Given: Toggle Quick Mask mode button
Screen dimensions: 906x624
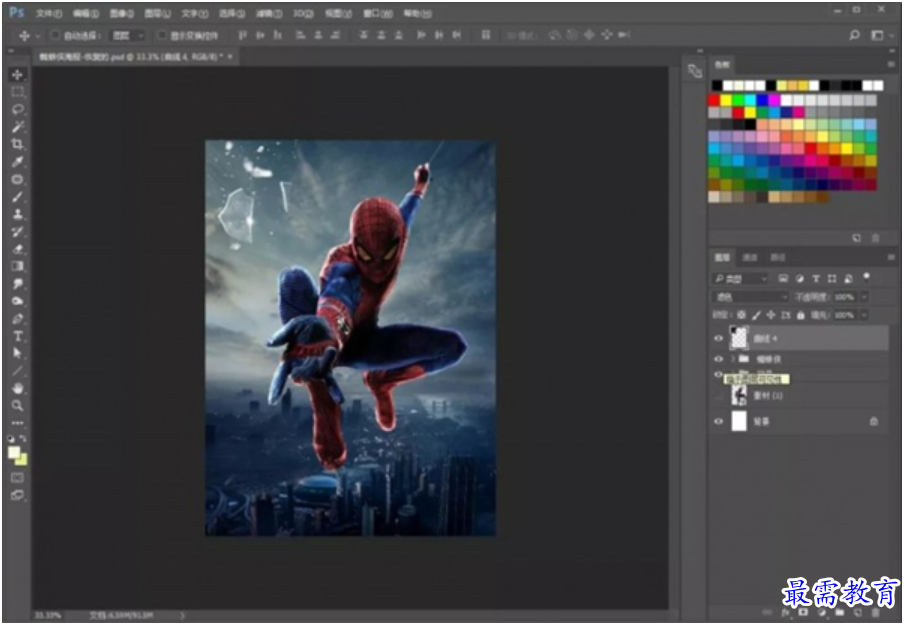Looking at the screenshot, I should [17, 477].
